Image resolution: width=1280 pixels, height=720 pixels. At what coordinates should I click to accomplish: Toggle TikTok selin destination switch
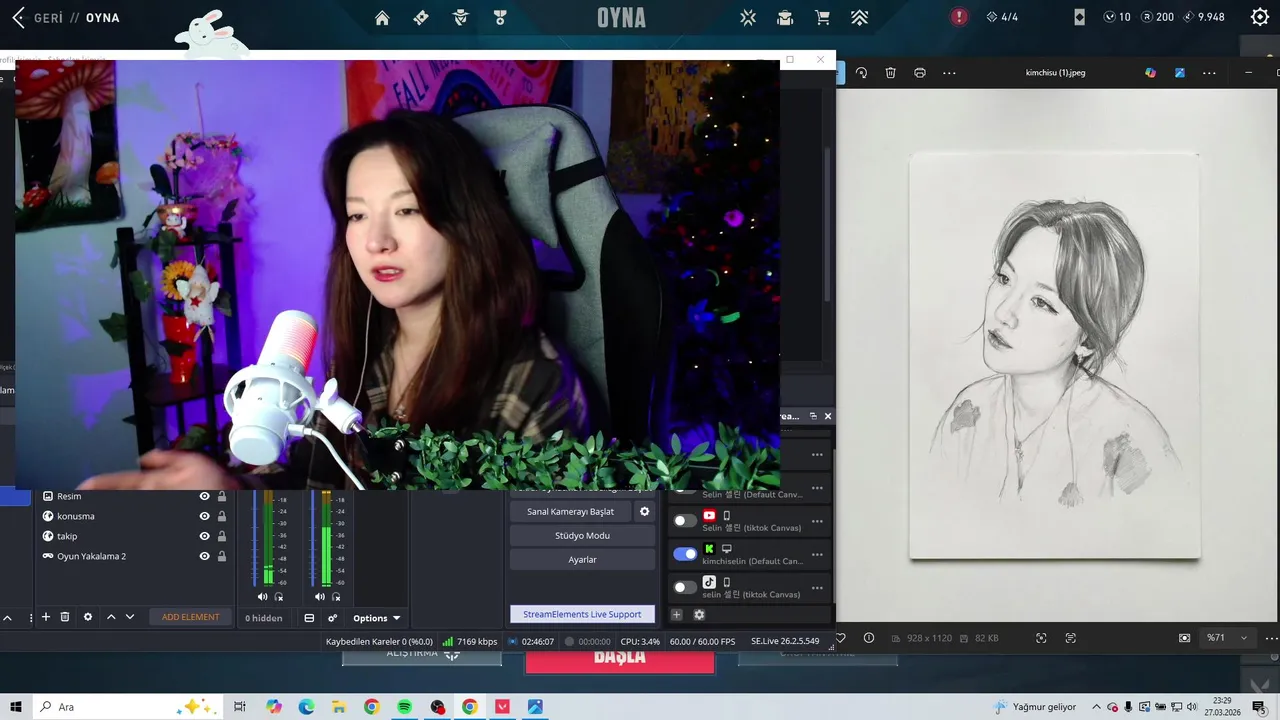click(x=685, y=587)
